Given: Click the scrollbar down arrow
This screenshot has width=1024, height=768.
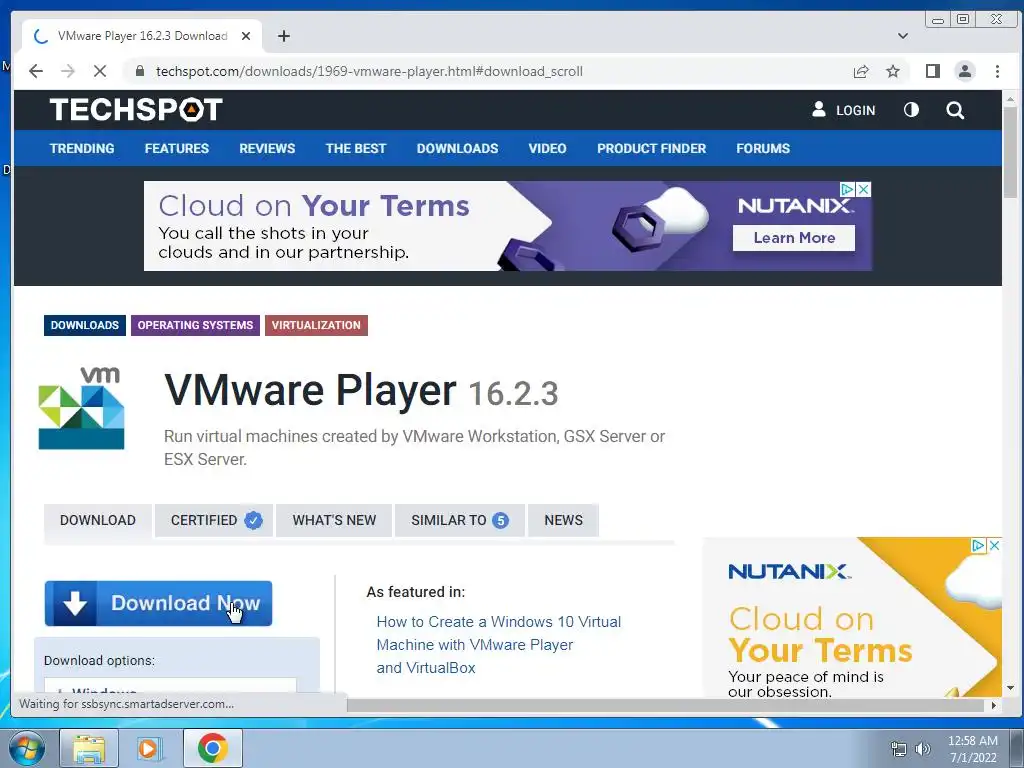Looking at the screenshot, I should pyautogui.click(x=1010, y=688).
